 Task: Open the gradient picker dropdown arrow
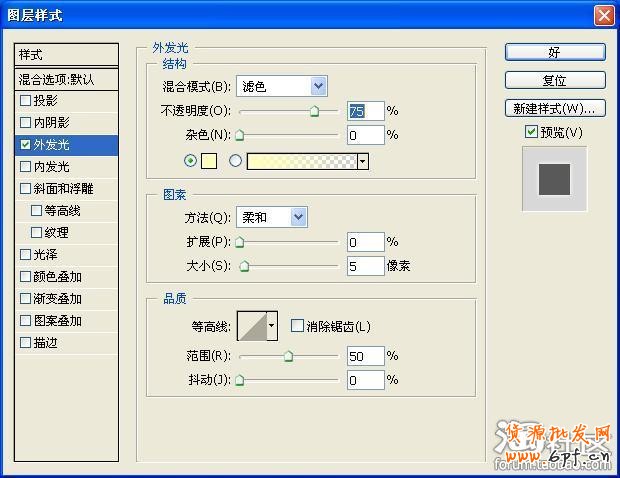(x=362, y=160)
